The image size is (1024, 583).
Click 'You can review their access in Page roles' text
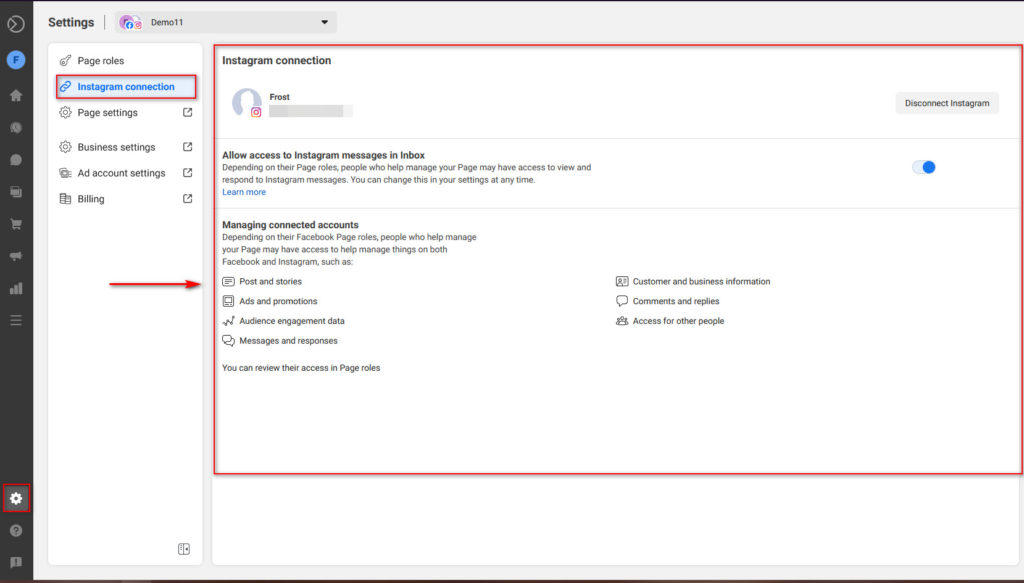pyautogui.click(x=301, y=368)
